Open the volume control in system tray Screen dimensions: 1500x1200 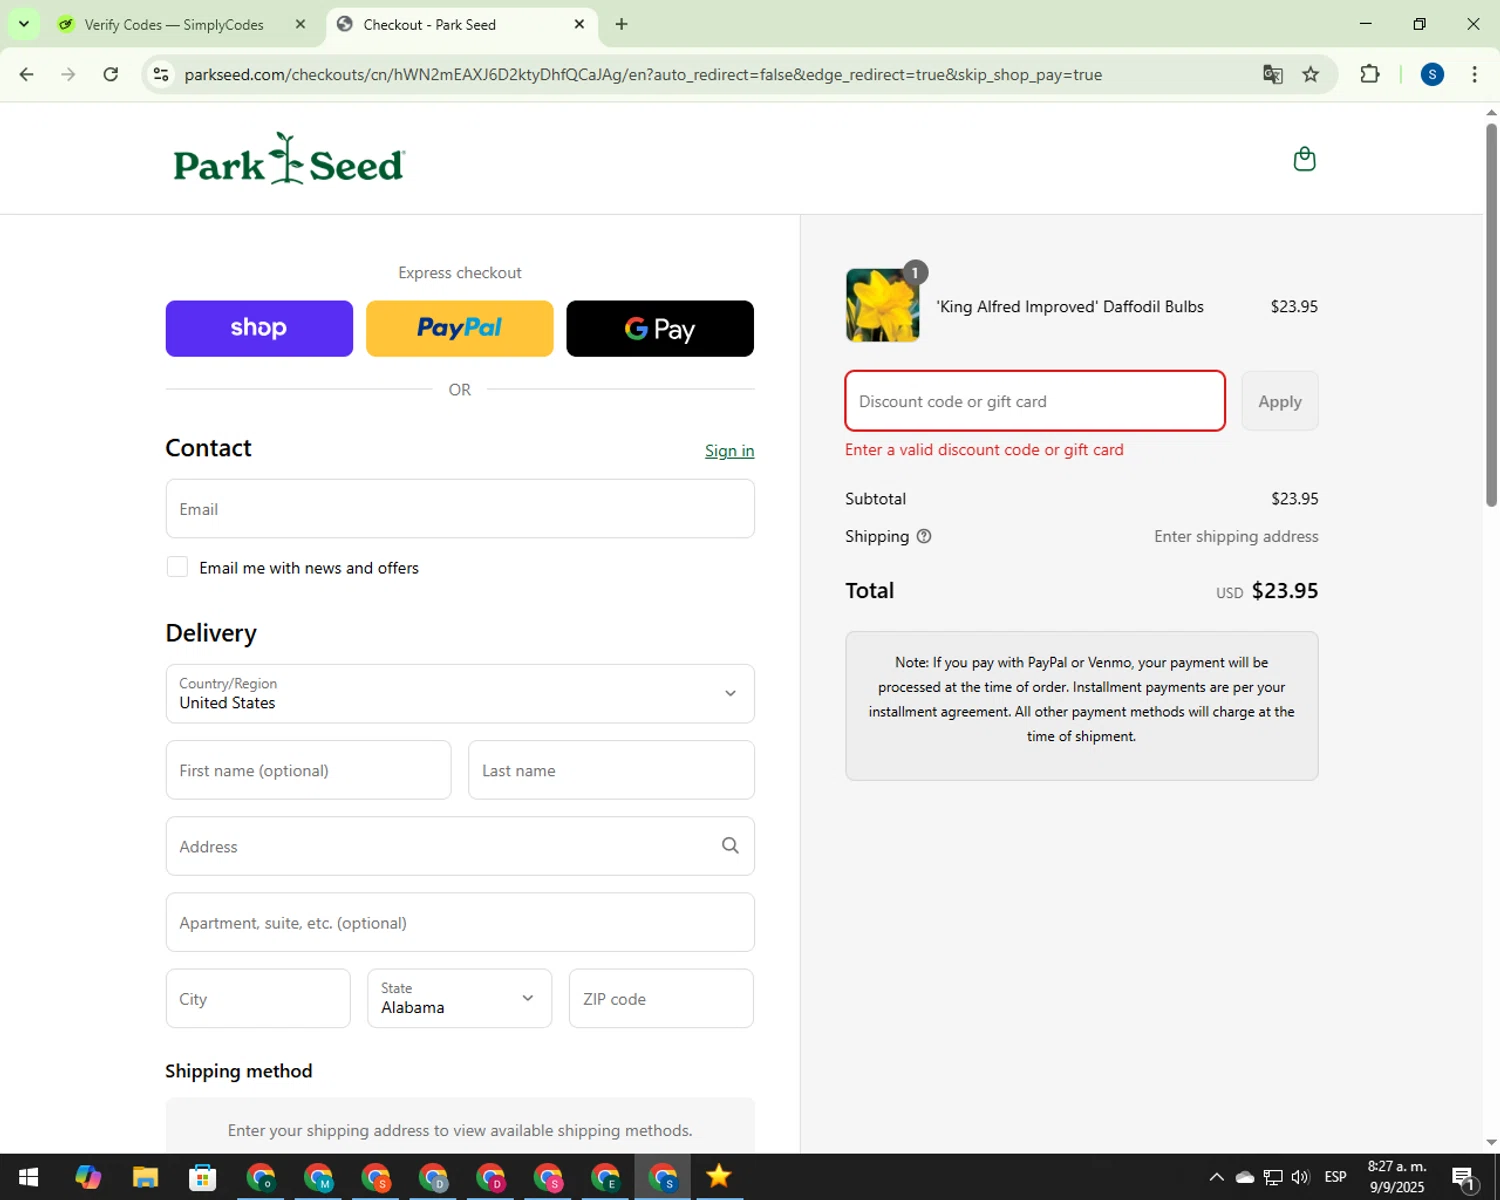[x=1300, y=1177]
